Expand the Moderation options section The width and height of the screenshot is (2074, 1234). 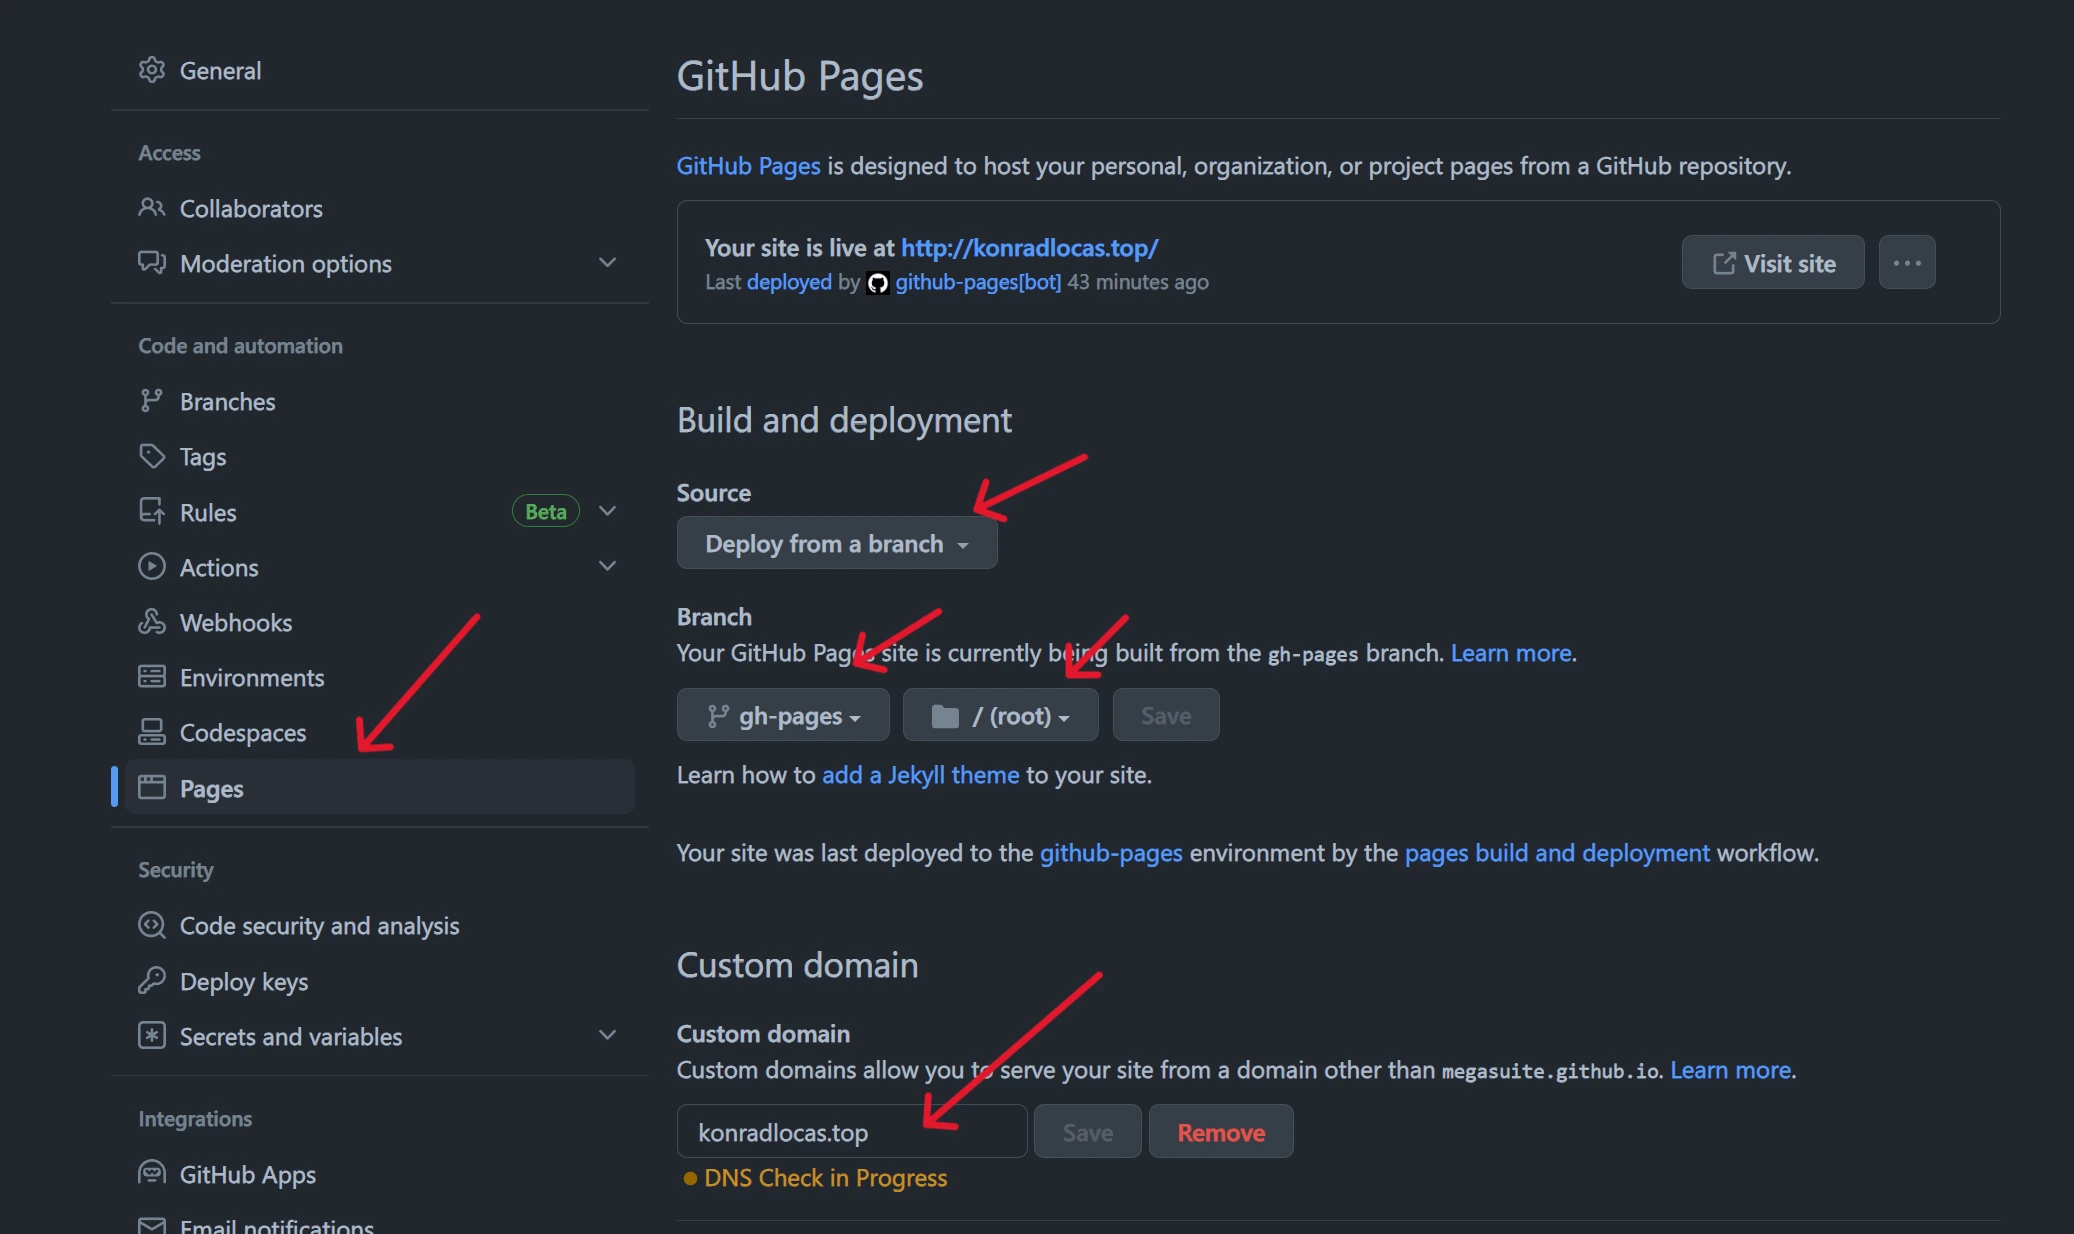coord(607,263)
